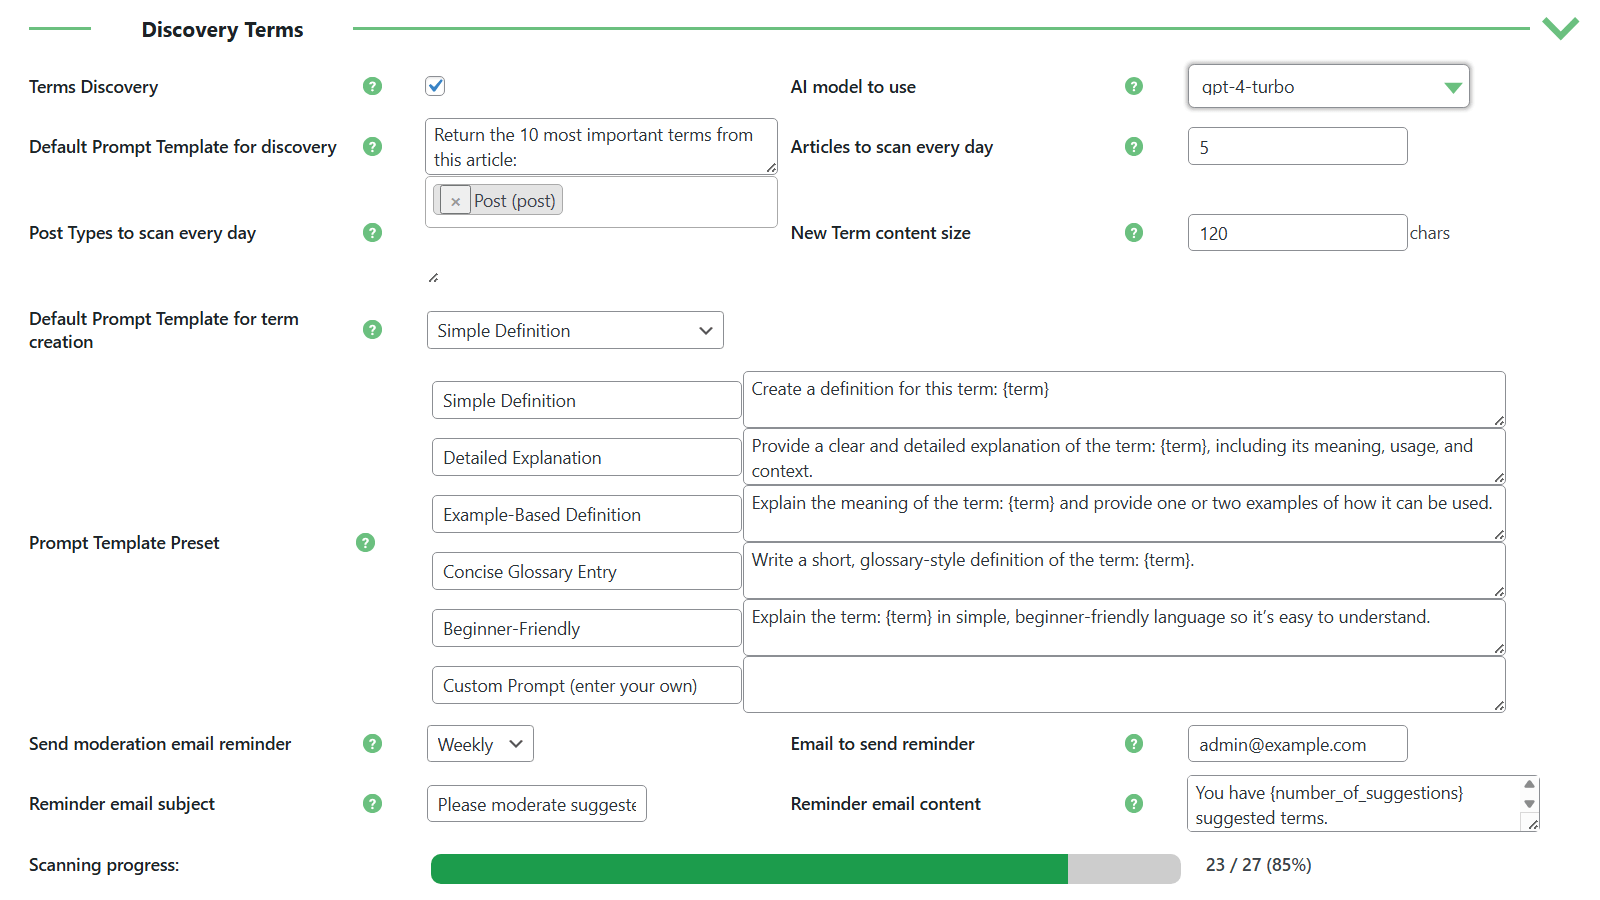Click help icon for Post Types to scan
Image resolution: width=1600 pixels, height=900 pixels.
point(372,232)
